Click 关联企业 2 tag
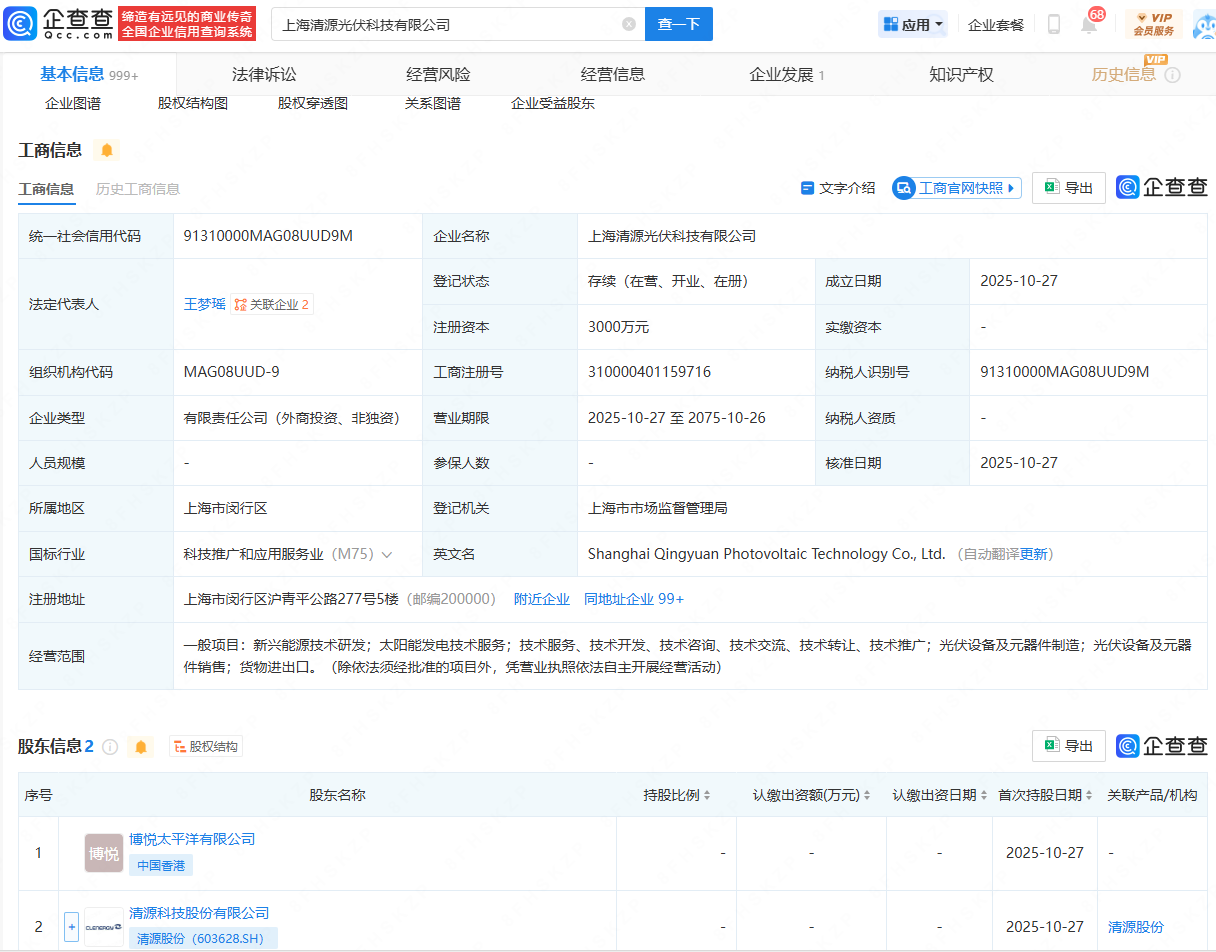The width and height of the screenshot is (1216, 952). 272,304
